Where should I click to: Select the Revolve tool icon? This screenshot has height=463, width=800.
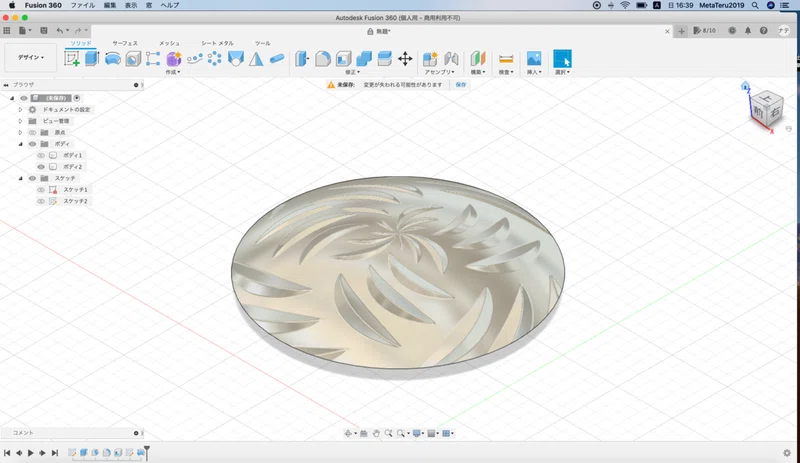[113, 59]
